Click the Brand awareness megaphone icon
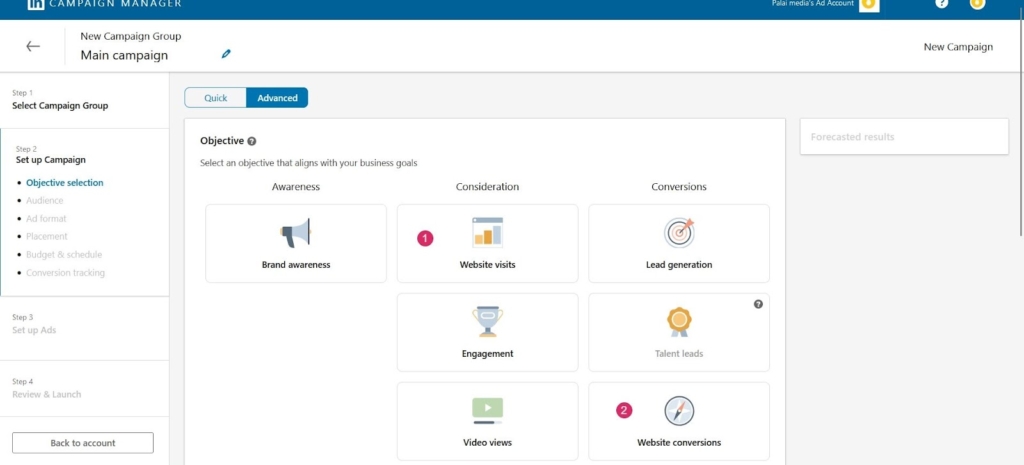This screenshot has height=465, width=1024. [x=295, y=233]
